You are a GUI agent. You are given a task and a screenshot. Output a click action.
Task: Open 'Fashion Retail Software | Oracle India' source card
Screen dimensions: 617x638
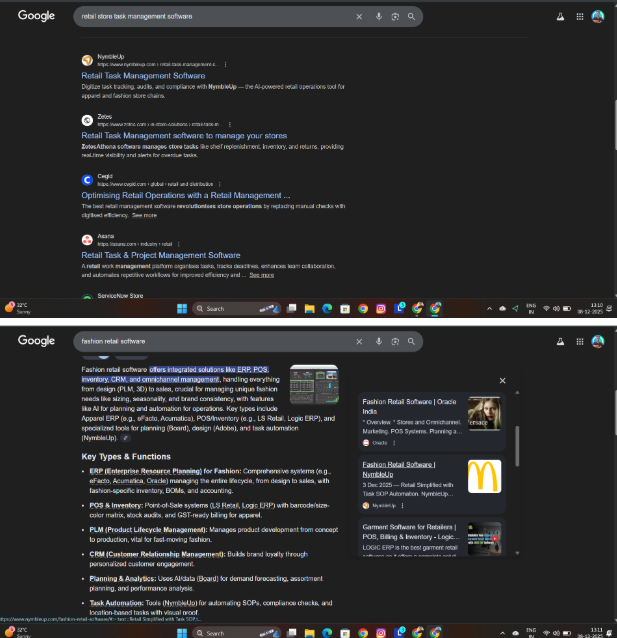(432, 422)
